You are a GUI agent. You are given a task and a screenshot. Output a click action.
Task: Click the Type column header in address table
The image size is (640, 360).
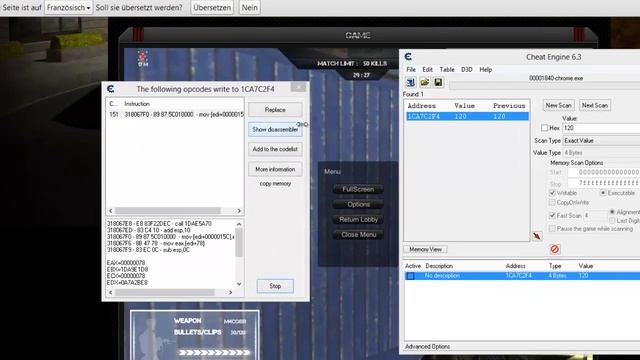coord(555,266)
